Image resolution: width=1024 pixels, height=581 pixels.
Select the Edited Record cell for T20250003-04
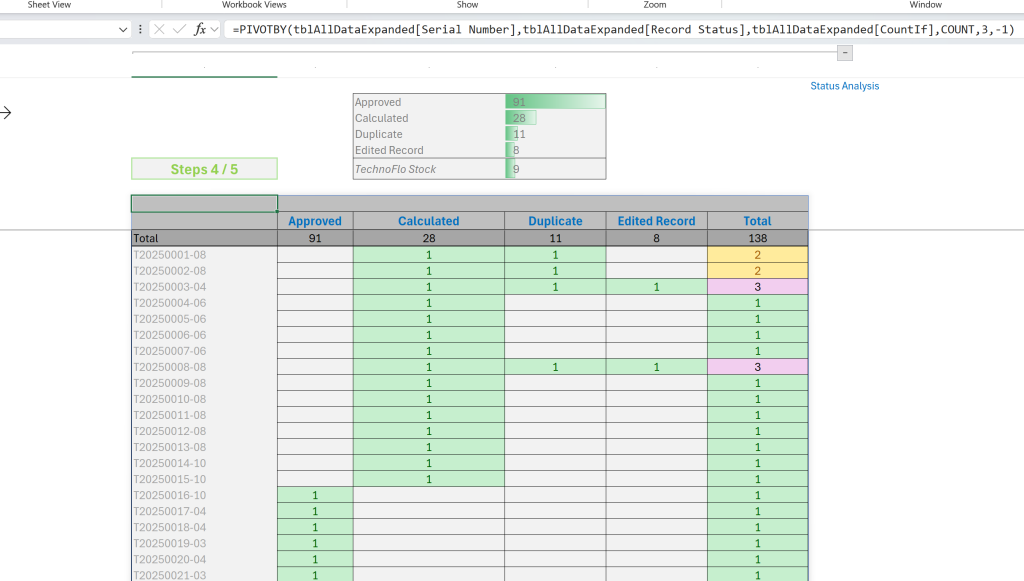pyautogui.click(x=656, y=287)
